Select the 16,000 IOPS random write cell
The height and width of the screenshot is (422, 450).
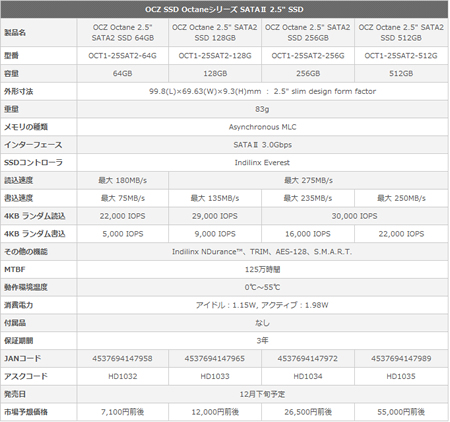(308, 234)
